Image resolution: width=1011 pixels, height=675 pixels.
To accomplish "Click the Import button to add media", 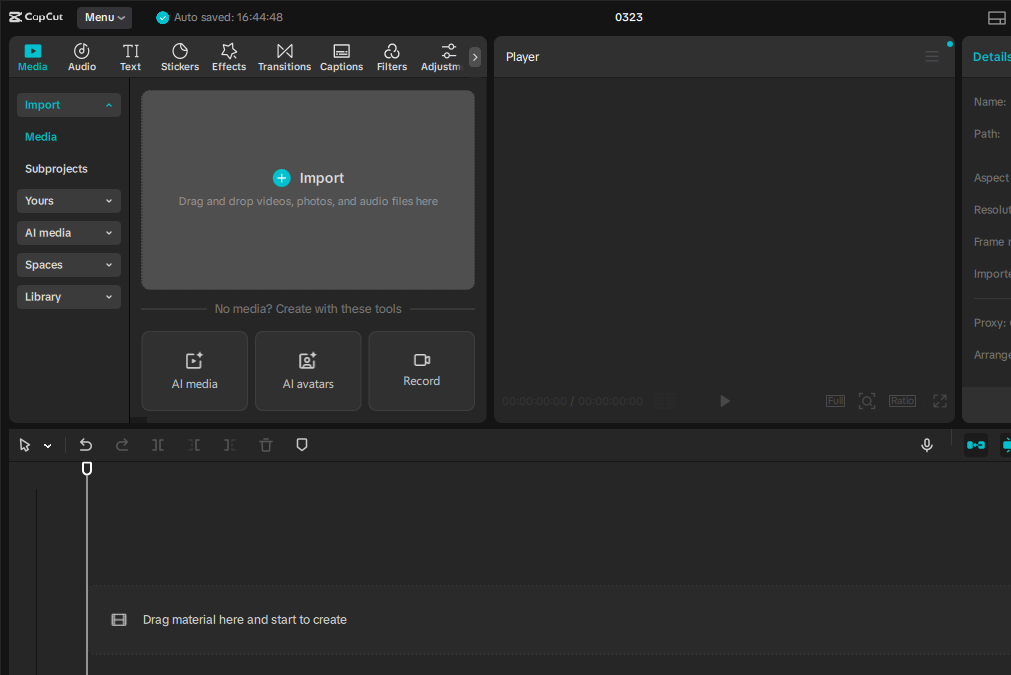I will (308, 178).
